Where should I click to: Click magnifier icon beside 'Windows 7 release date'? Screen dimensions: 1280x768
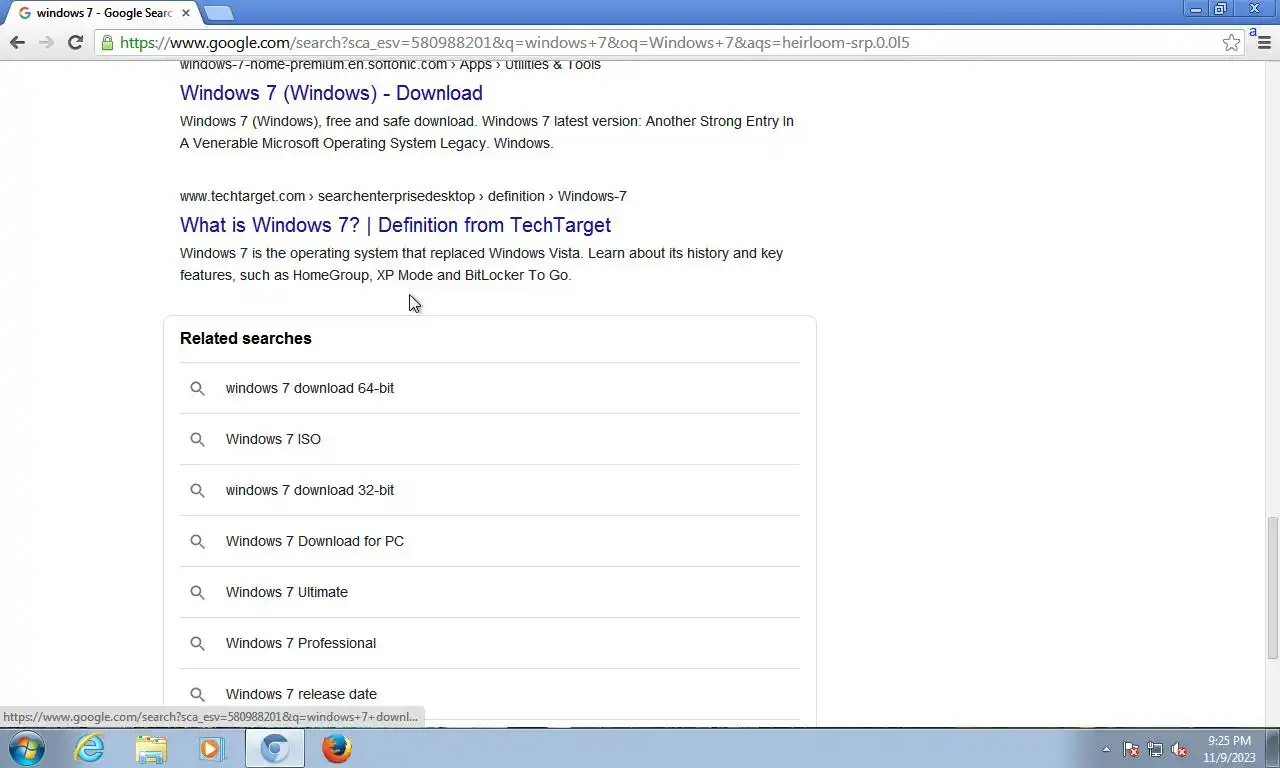coord(197,694)
